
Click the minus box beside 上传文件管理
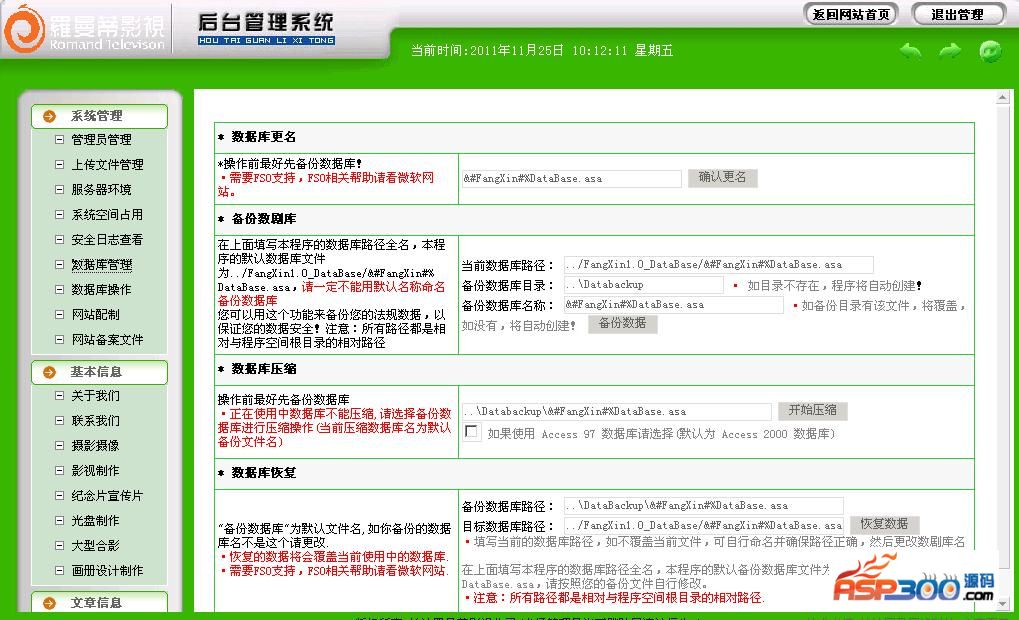tap(59, 164)
